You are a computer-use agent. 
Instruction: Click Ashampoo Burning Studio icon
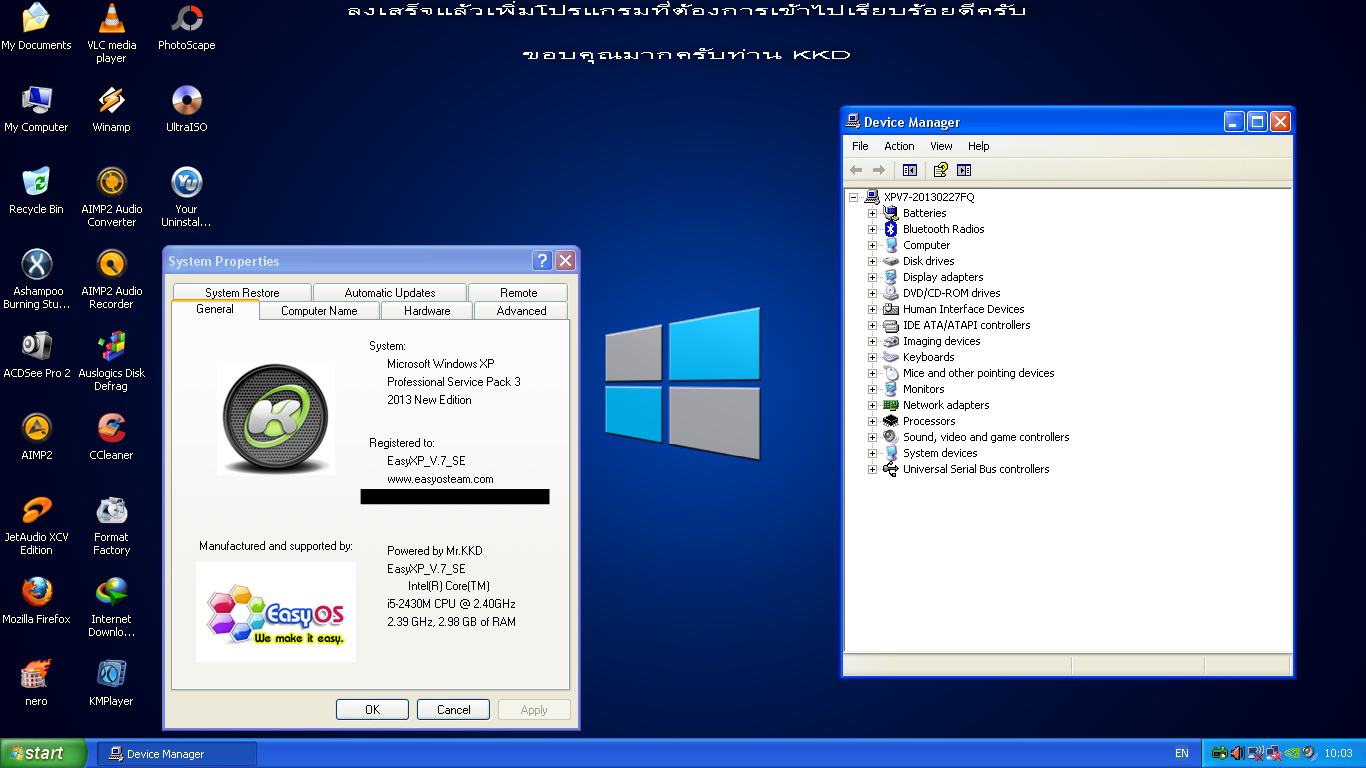[x=36, y=279]
